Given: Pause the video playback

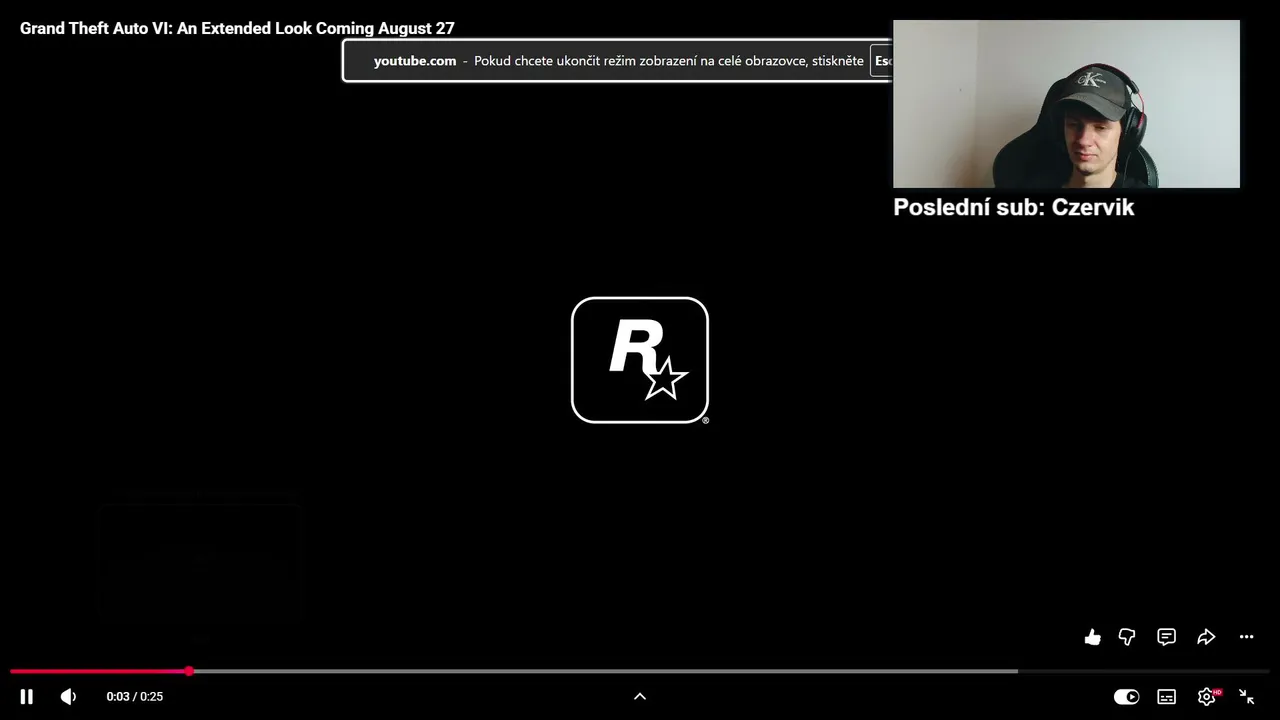Looking at the screenshot, I should coord(27,697).
